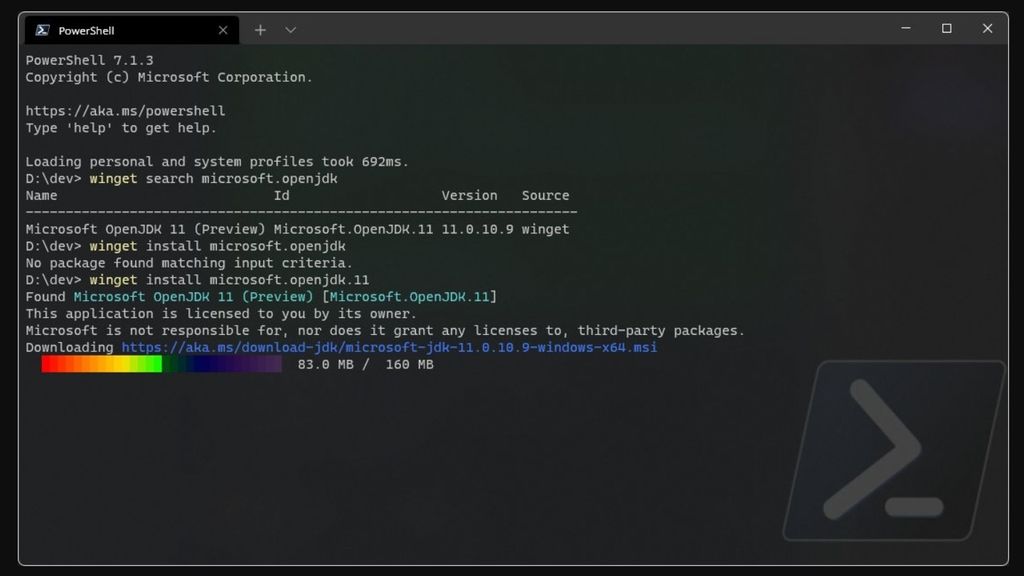Click the Version column header
The image size is (1024, 576).
[470, 195]
